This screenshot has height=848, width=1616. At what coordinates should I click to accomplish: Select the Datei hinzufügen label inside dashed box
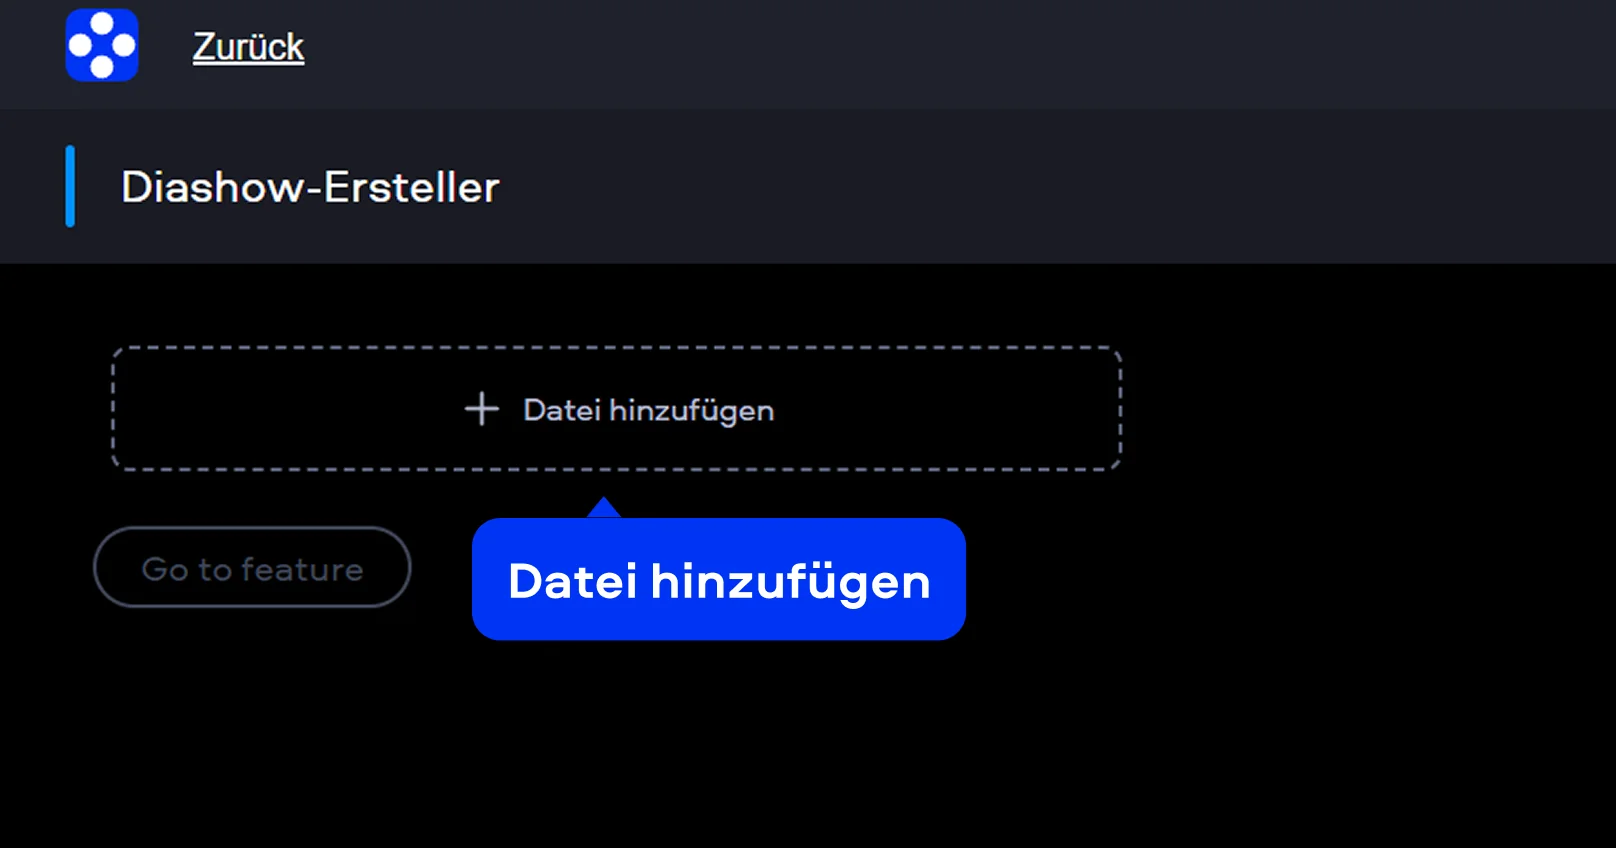pos(648,410)
